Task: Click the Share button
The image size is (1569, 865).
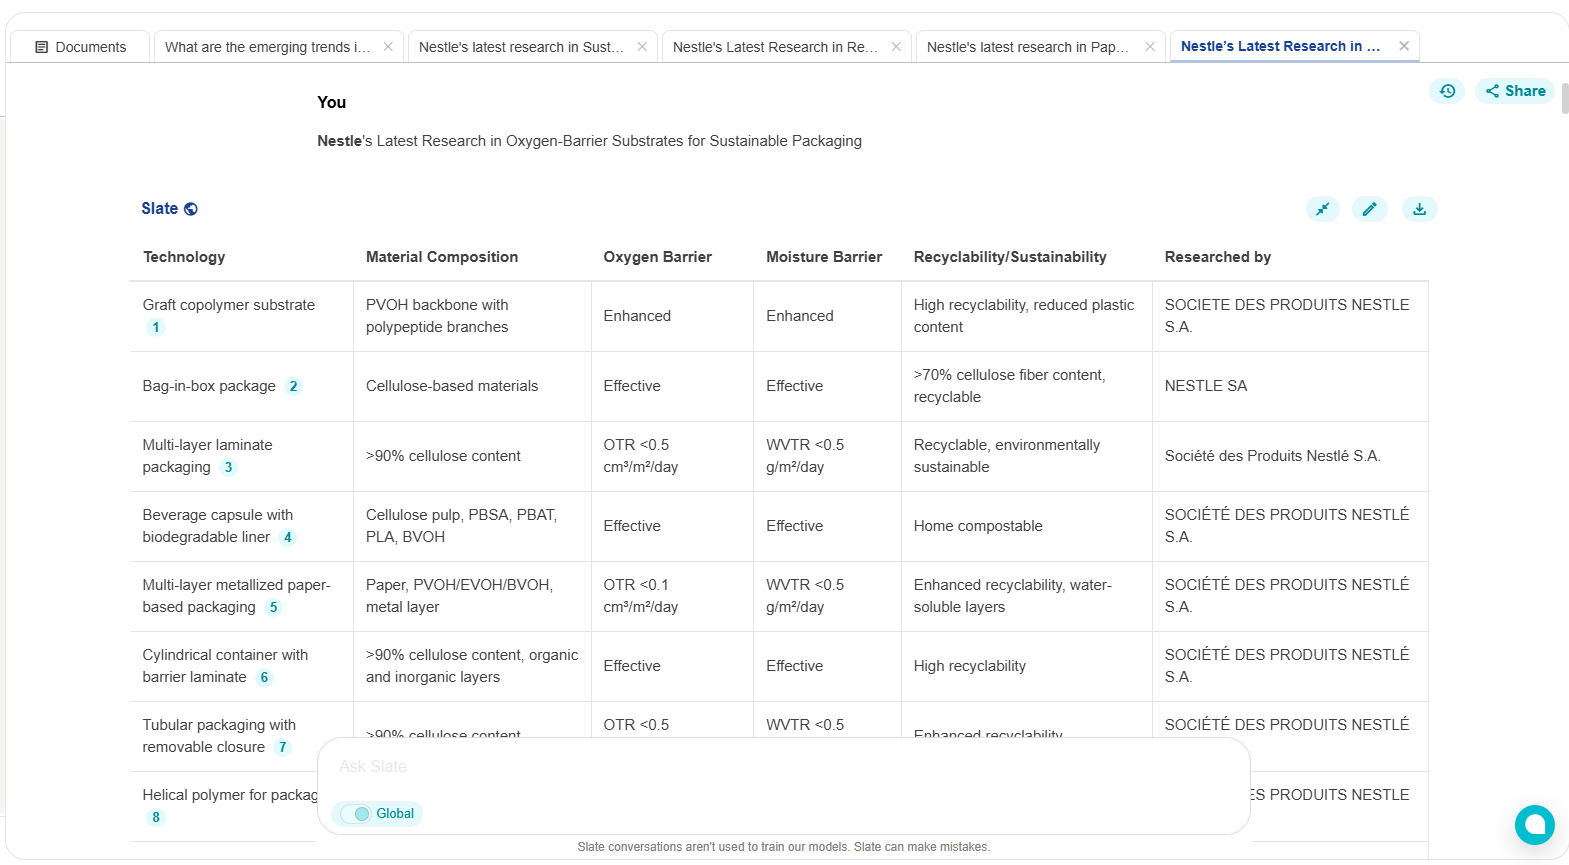Action: pyautogui.click(x=1515, y=91)
